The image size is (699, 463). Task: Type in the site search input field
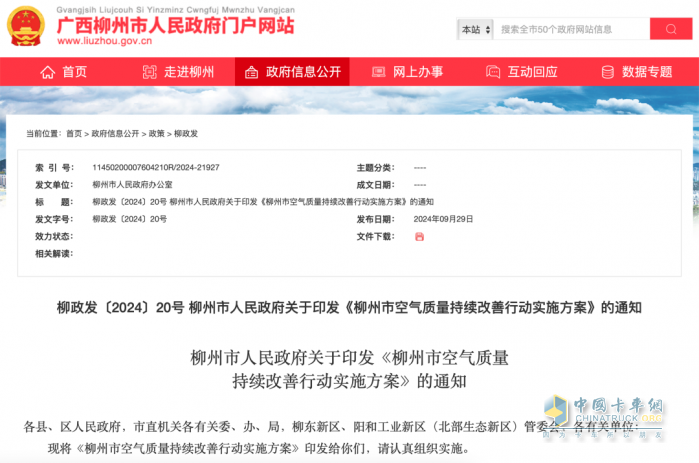pyautogui.click(x=568, y=30)
